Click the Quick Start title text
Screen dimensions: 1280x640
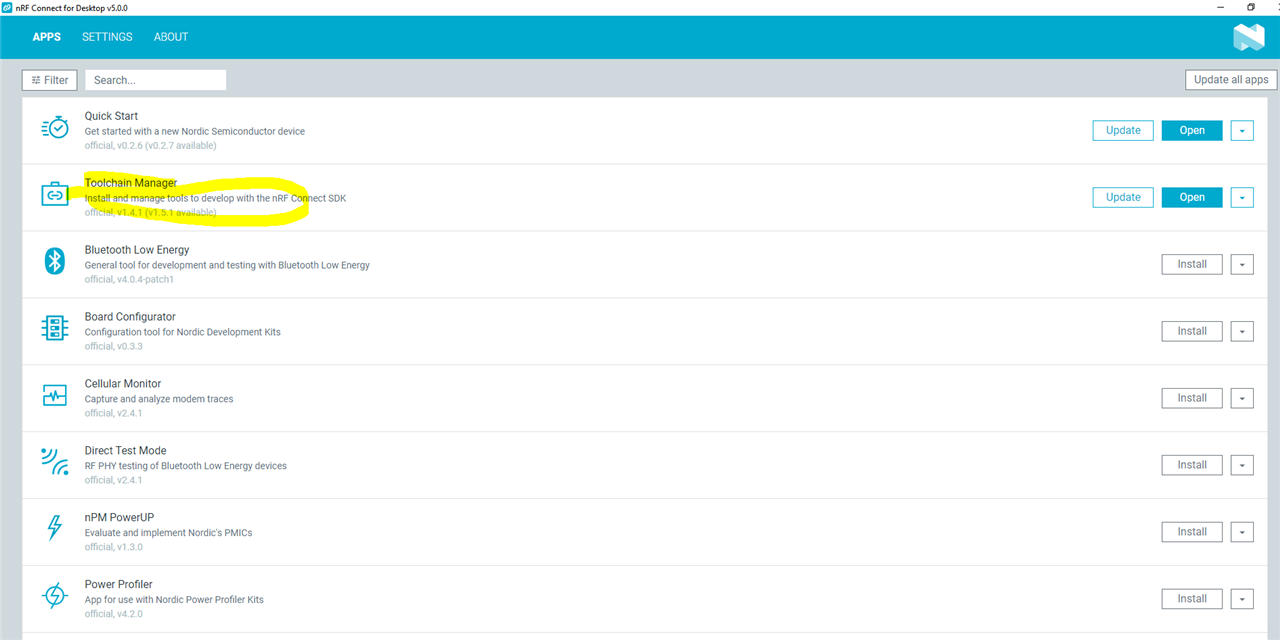tap(111, 116)
